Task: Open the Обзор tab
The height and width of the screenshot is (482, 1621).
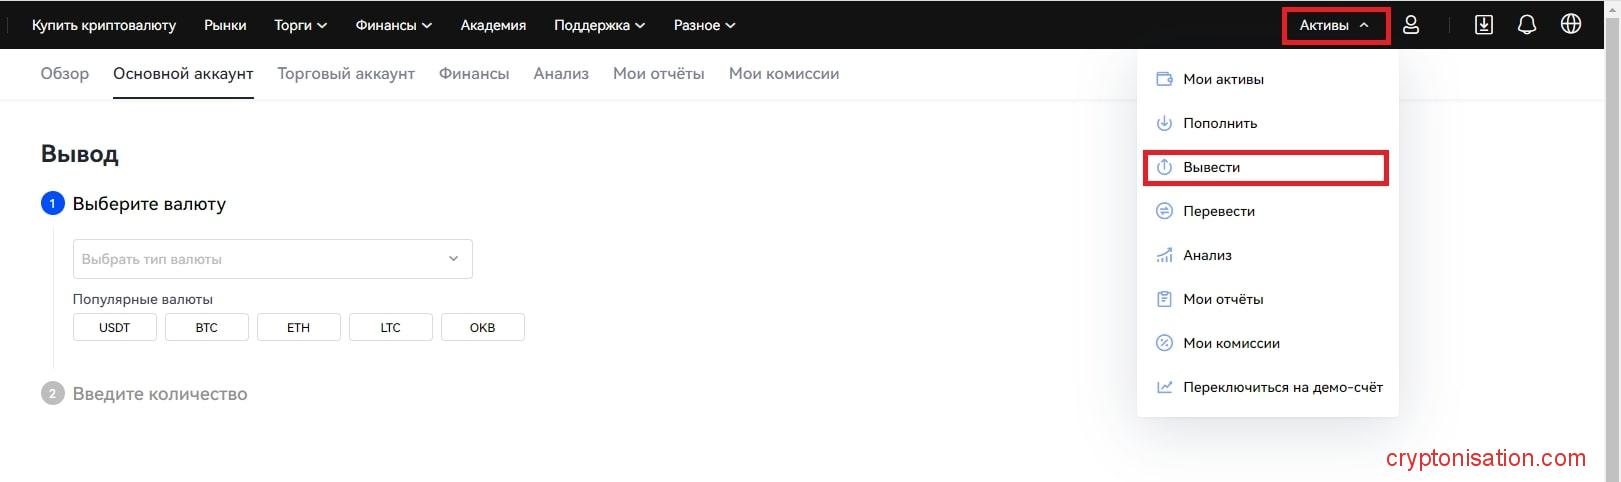Action: point(65,74)
